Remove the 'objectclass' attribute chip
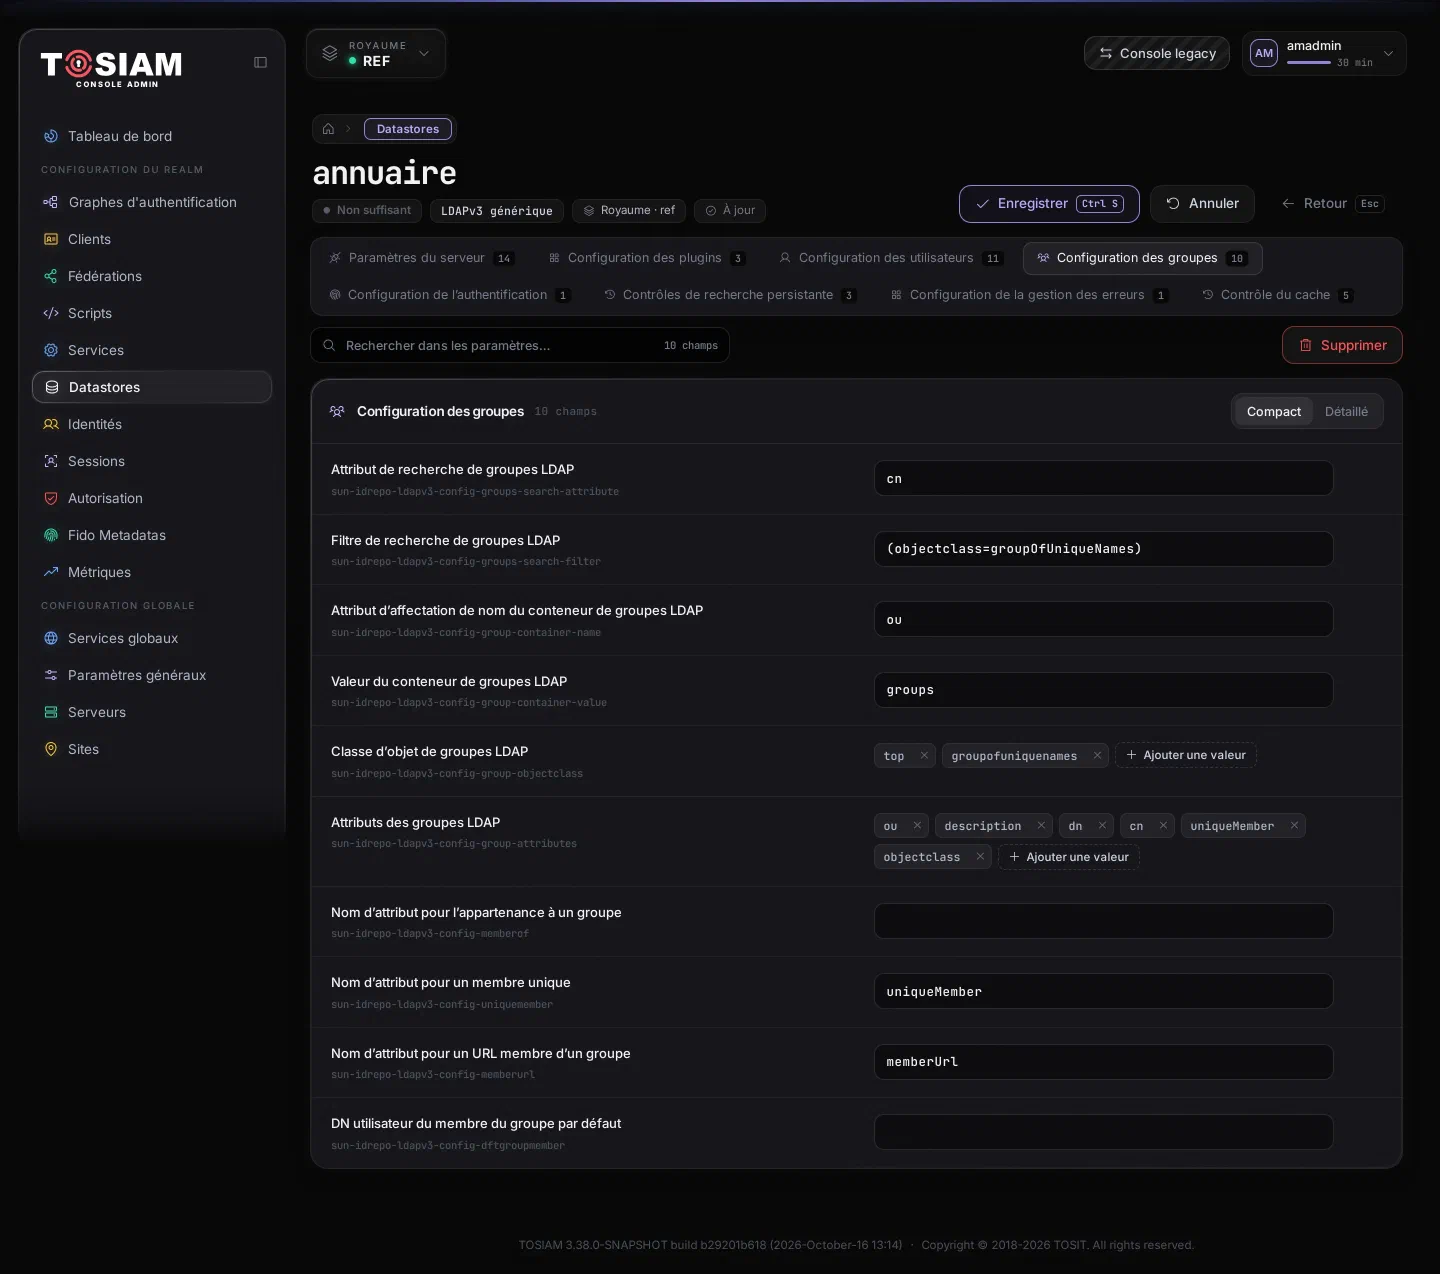The image size is (1440, 1274). click(x=980, y=856)
